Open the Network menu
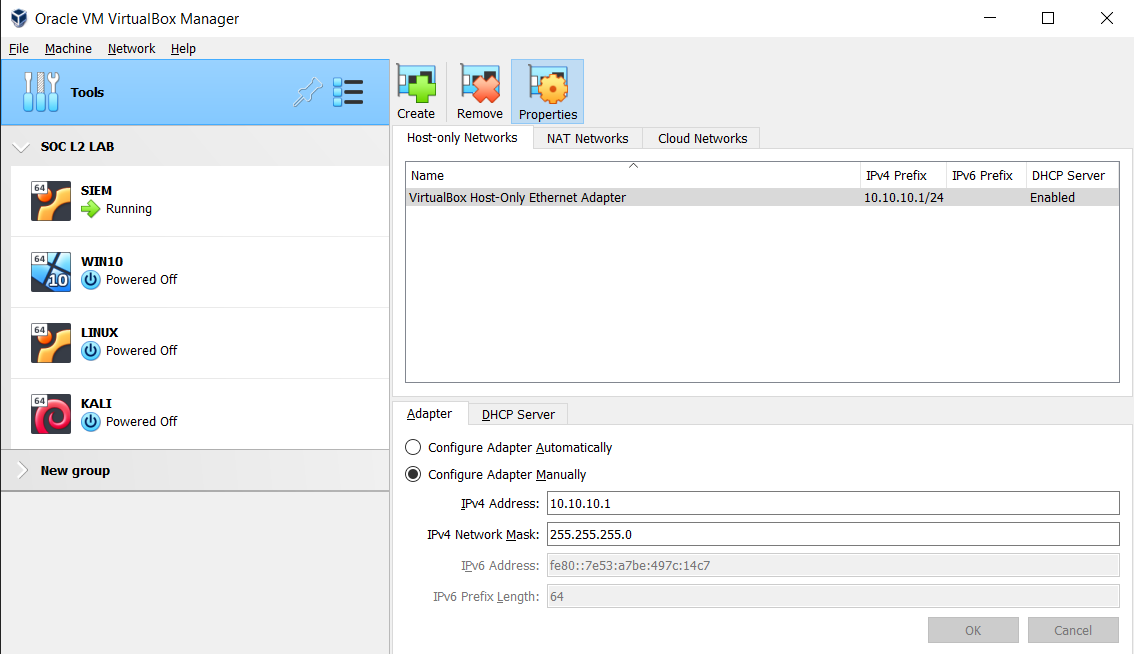Screen dimensions: 1134x654 [131, 48]
